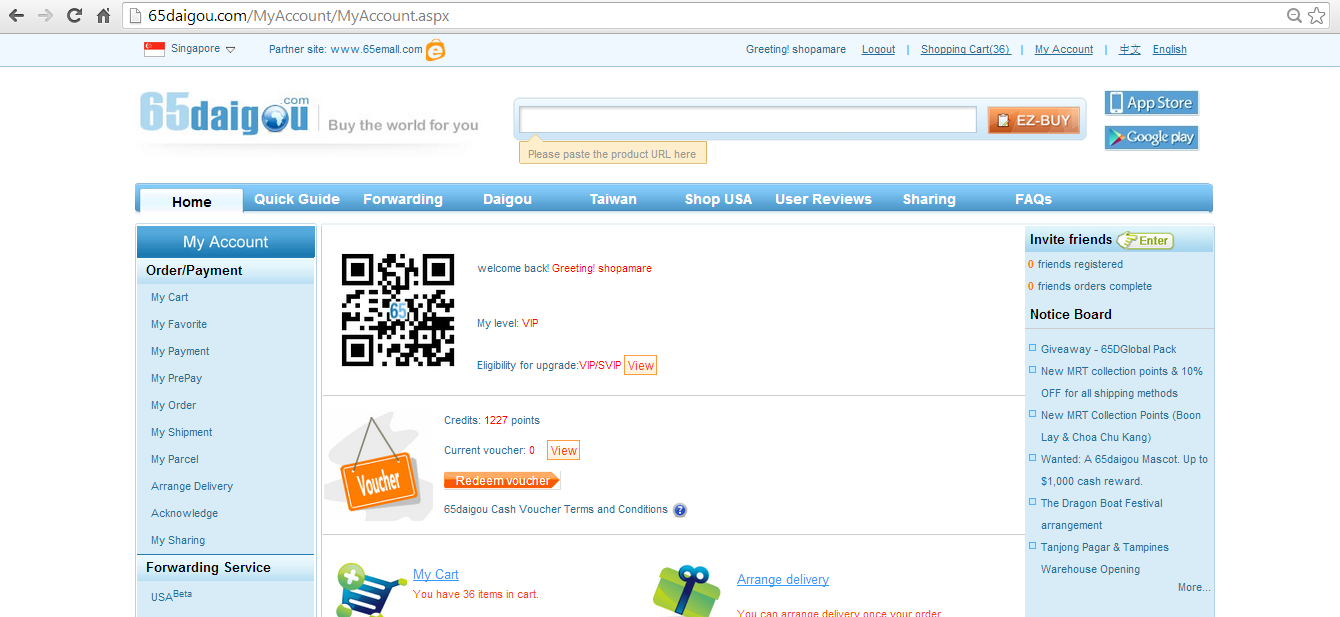Reload the page with refresh icon
Viewport: 1340px width, 617px height.
(x=74, y=16)
